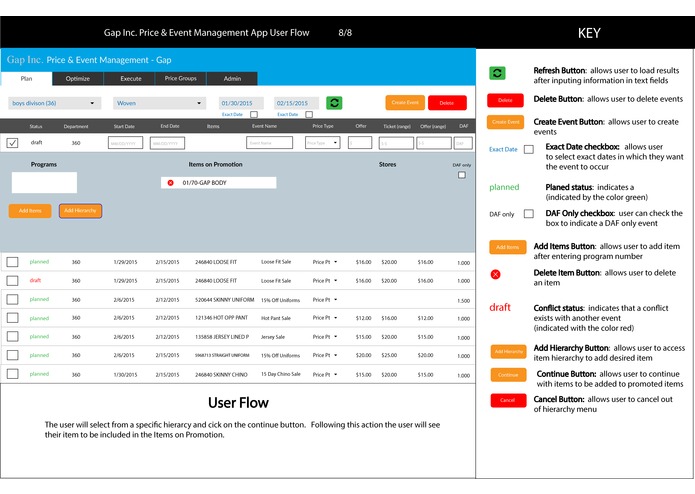Click the '520644 SKINNY UNIFORM' item cell

click(x=225, y=300)
